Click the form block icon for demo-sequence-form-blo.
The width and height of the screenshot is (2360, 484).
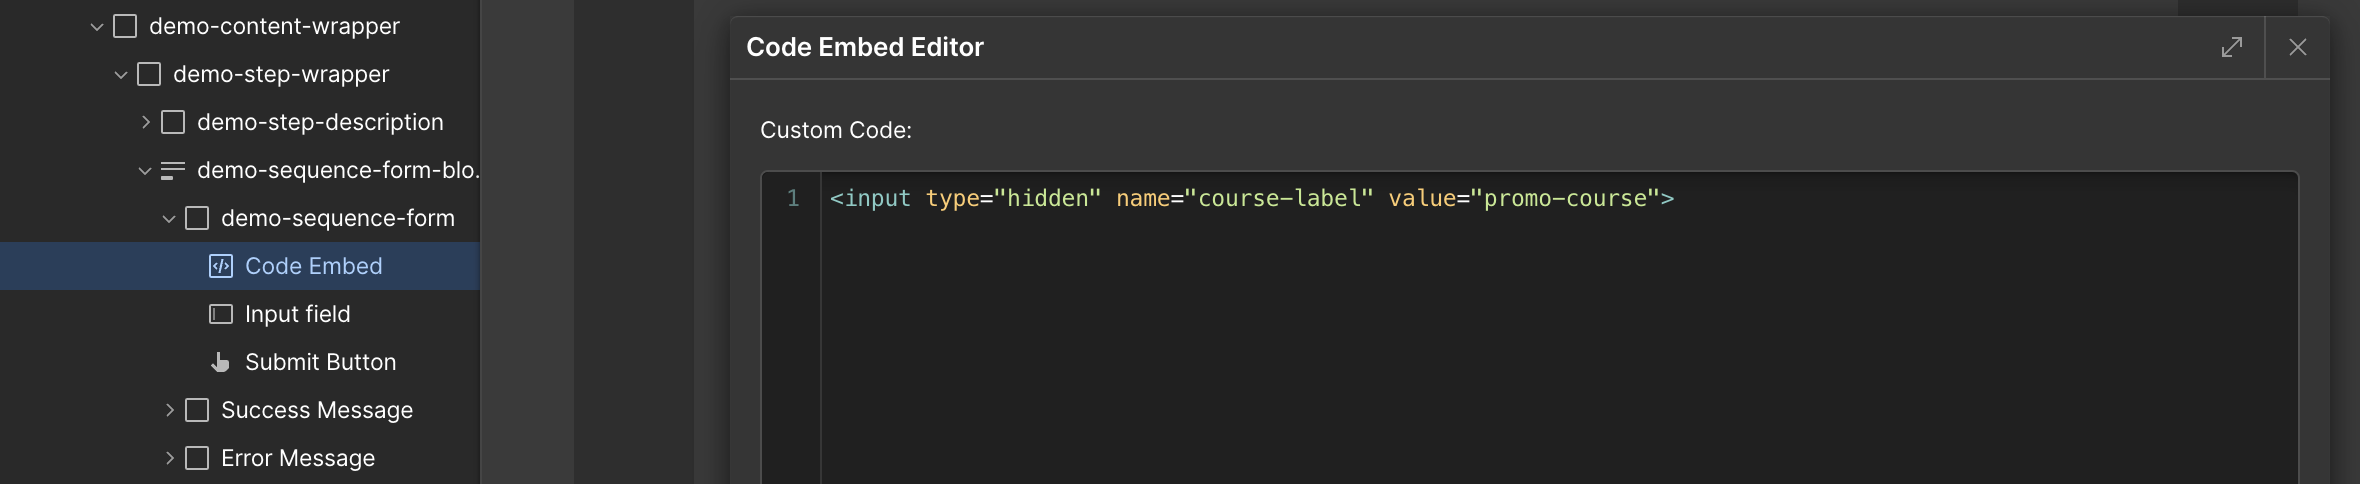pos(173,170)
